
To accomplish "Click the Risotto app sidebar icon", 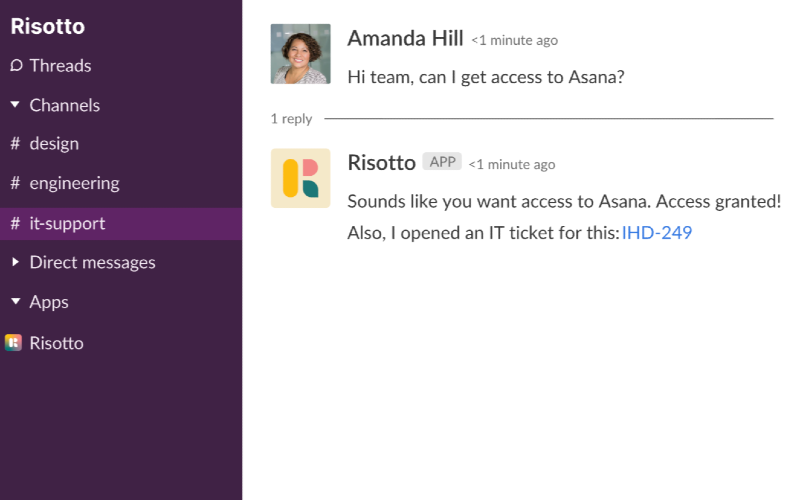I will point(13,343).
